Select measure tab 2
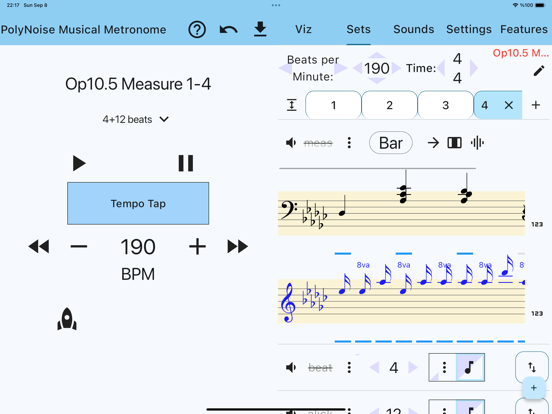 (389, 105)
